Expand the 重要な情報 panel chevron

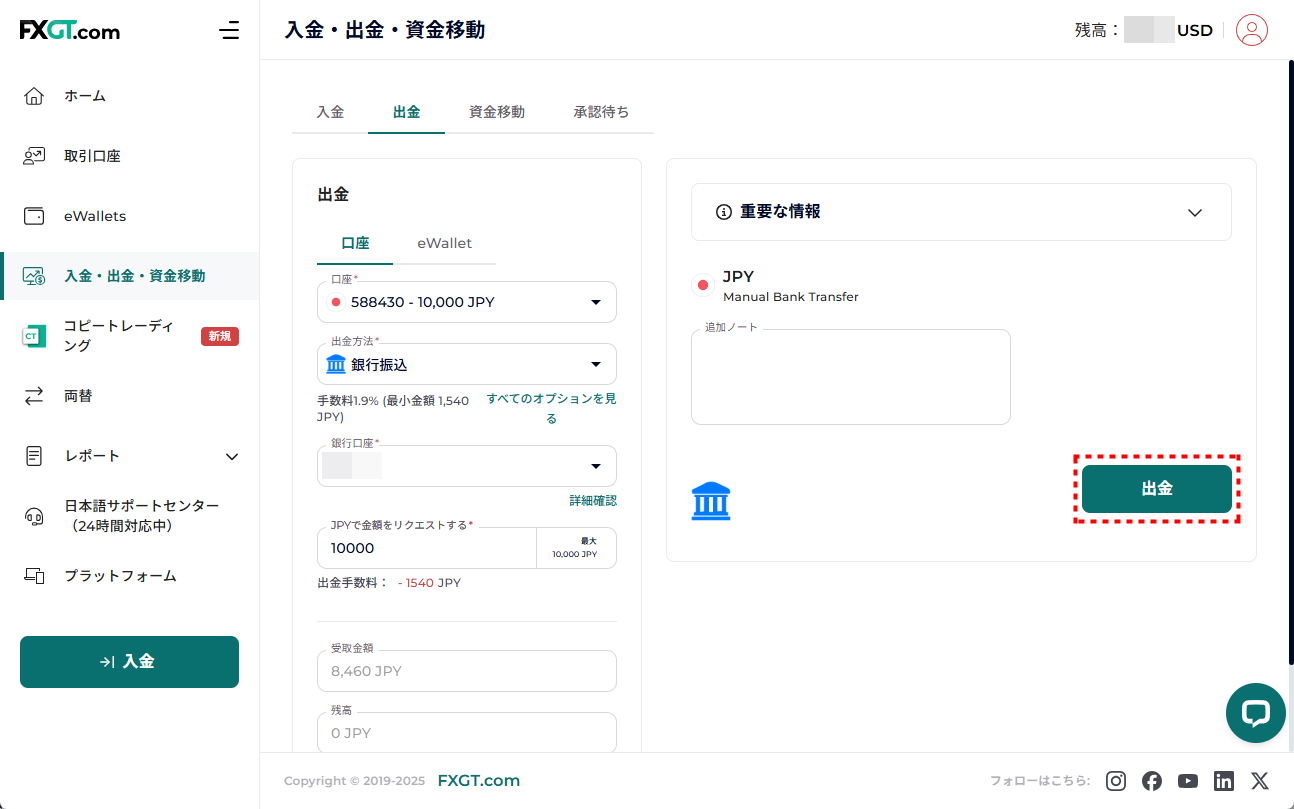tap(1195, 212)
